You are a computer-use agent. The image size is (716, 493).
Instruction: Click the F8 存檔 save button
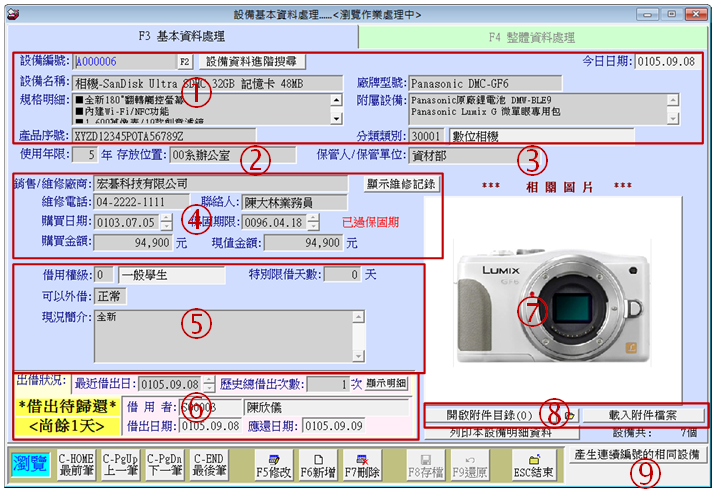click(425, 465)
